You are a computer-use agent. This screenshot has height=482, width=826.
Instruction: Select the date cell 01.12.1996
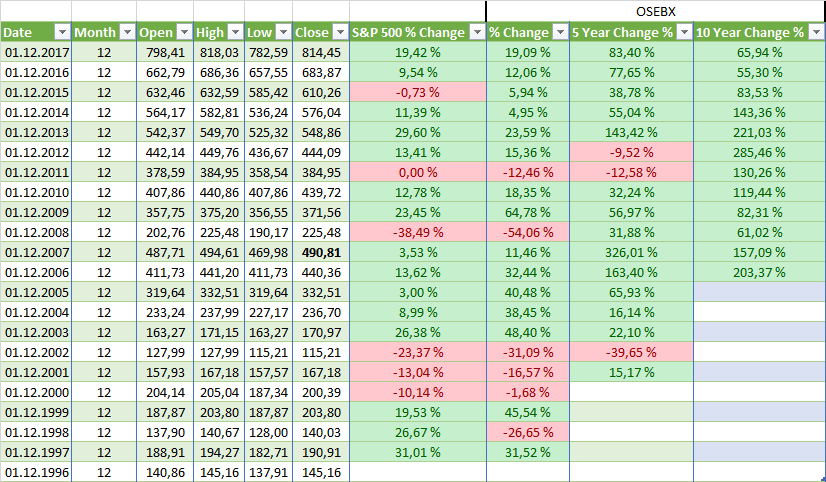pyautogui.click(x=36, y=473)
